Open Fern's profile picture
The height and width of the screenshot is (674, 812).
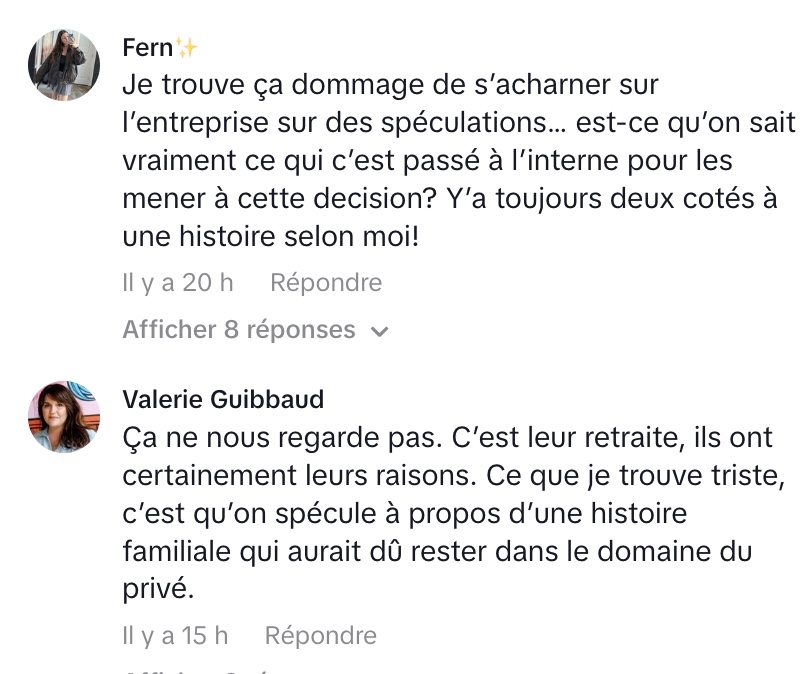(x=63, y=65)
